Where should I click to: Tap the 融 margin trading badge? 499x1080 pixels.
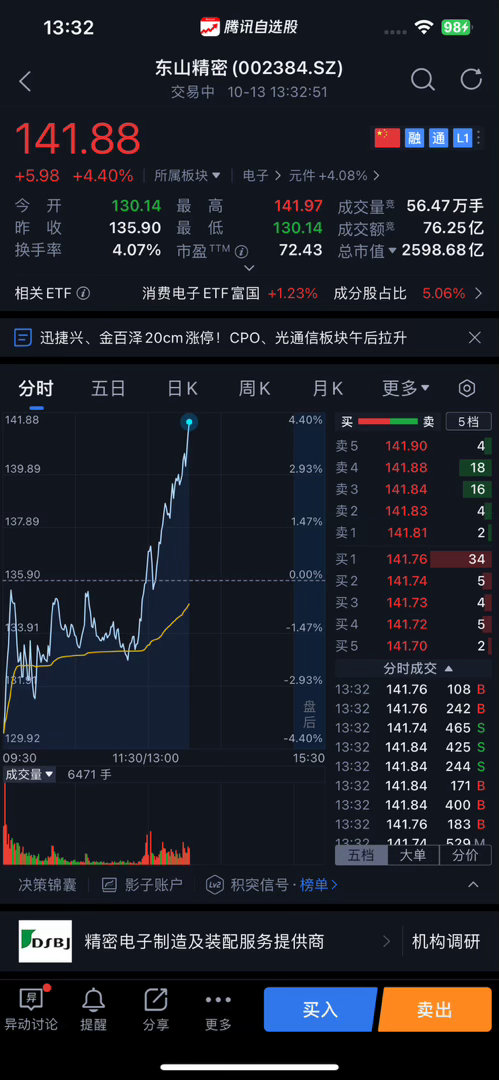pyautogui.click(x=414, y=138)
